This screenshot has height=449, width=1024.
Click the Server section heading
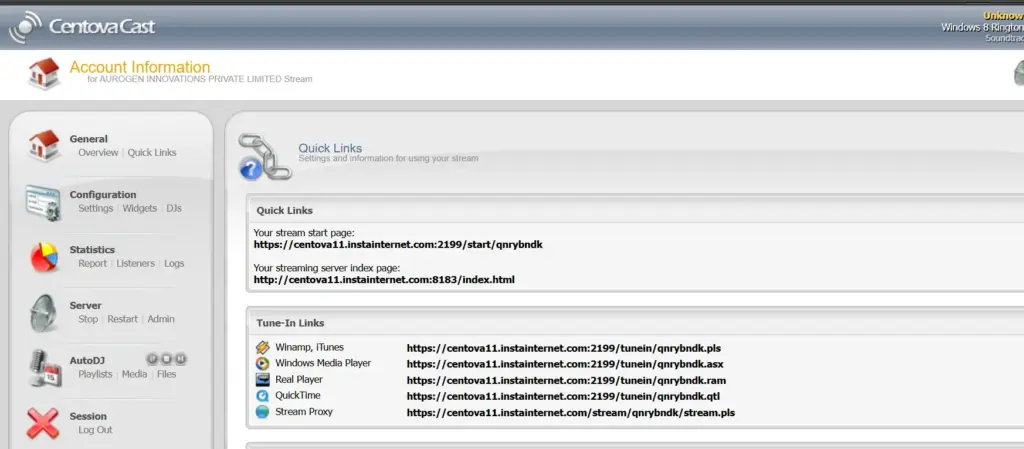point(86,305)
